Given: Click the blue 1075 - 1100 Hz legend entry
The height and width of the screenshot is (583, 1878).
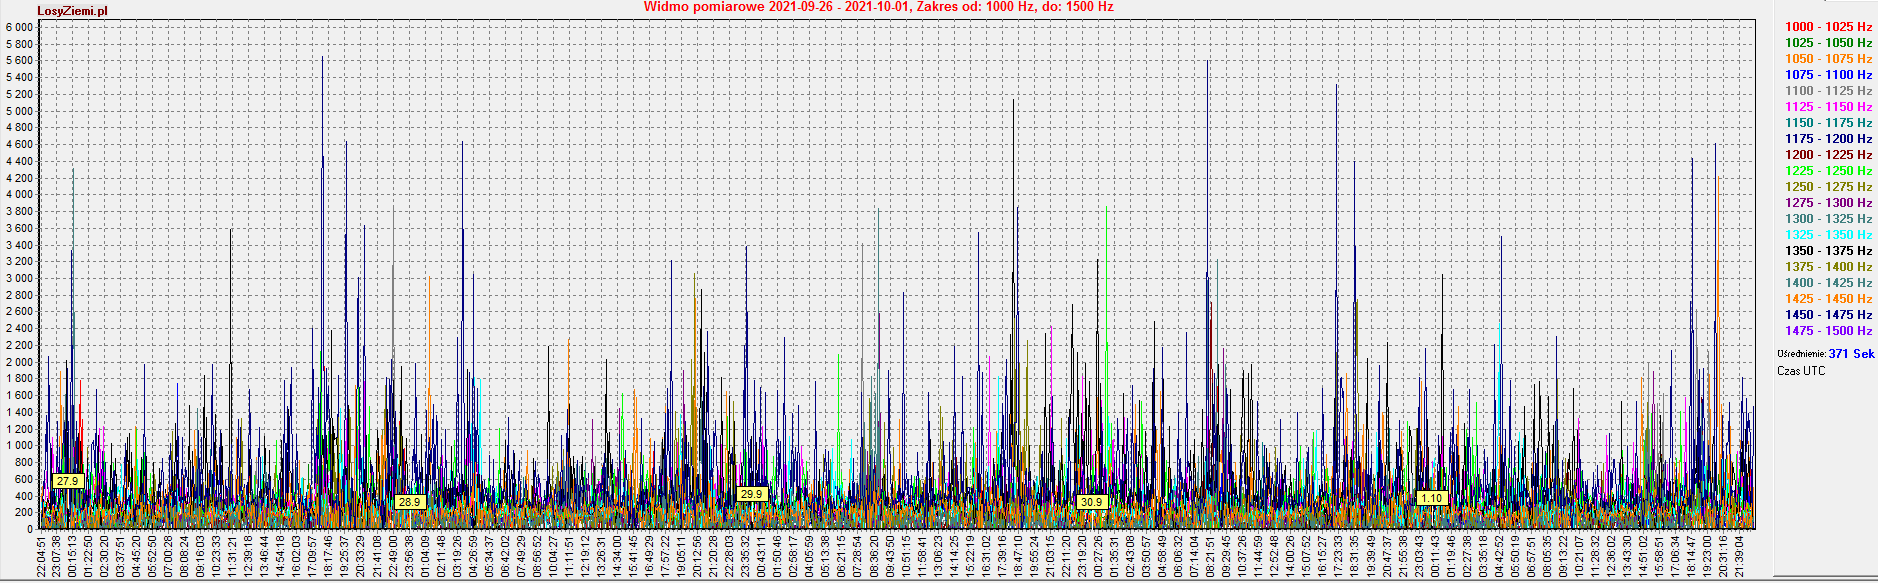Looking at the screenshot, I should 1828,75.
